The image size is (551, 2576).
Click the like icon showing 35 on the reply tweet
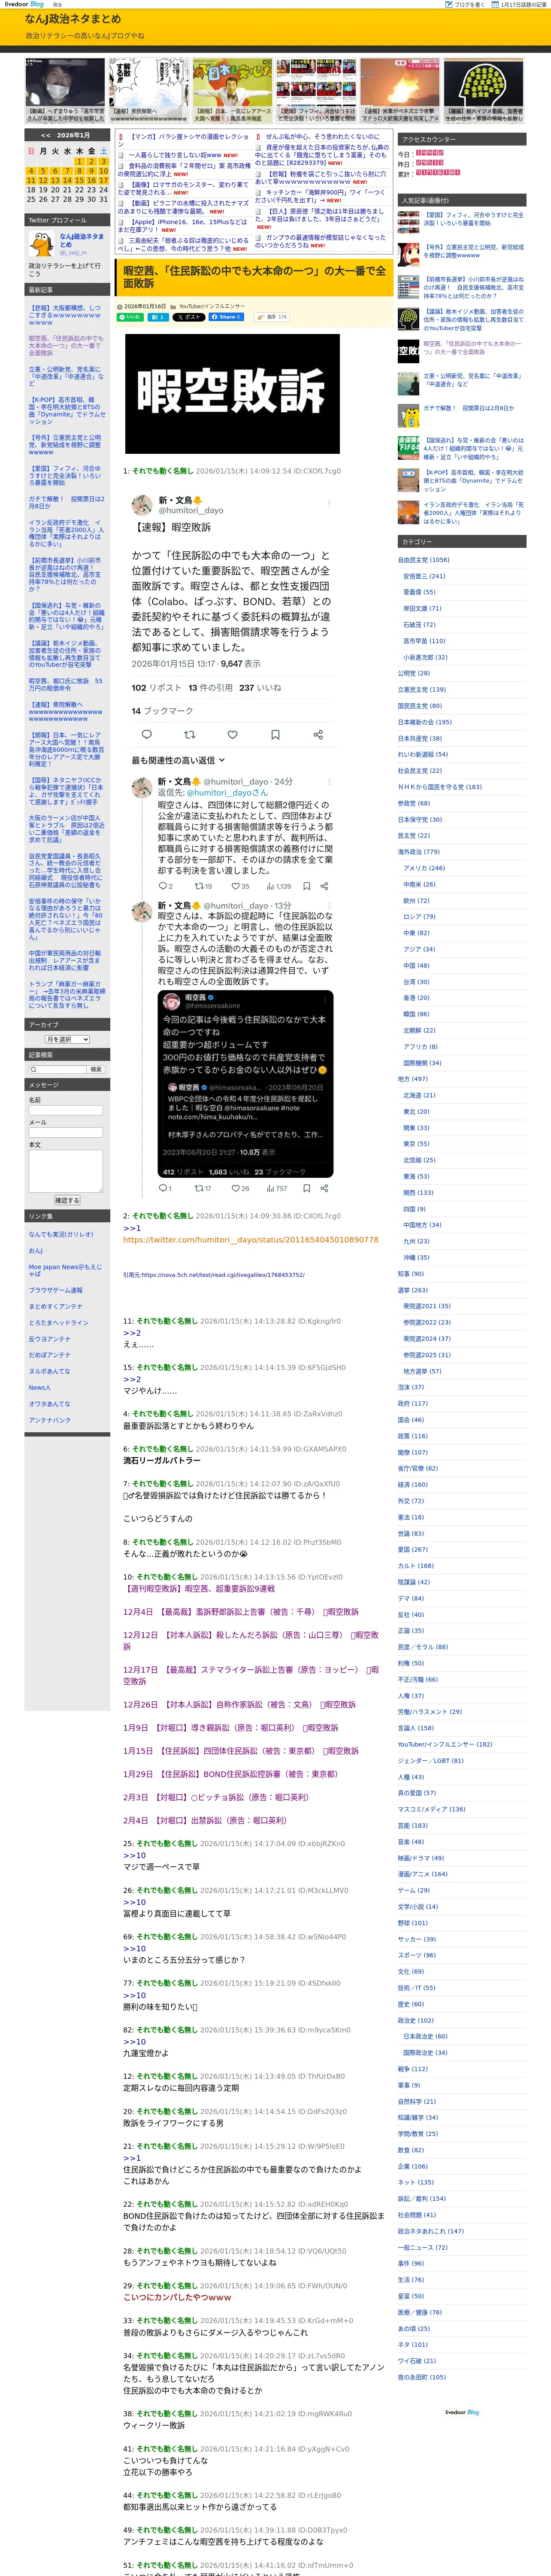point(235,886)
